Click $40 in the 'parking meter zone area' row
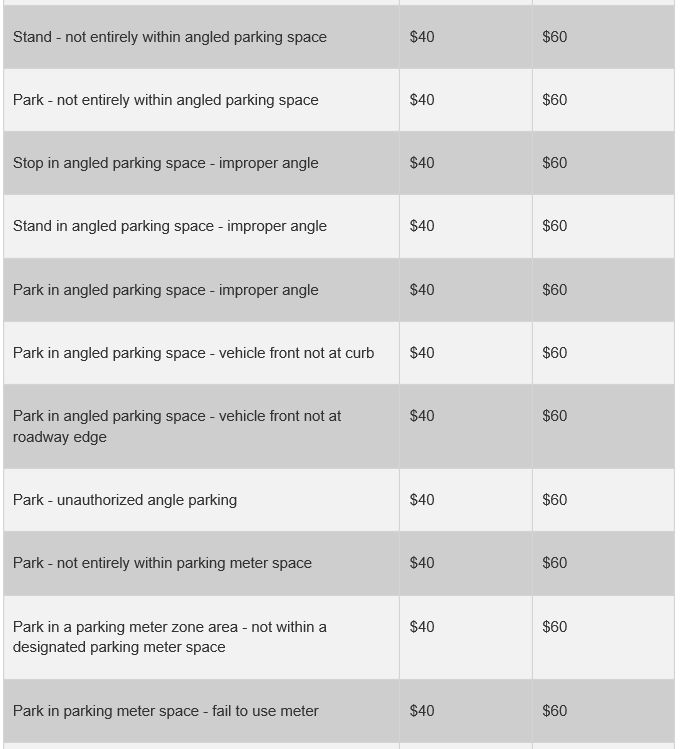The width and height of the screenshot is (681, 749). (x=422, y=627)
